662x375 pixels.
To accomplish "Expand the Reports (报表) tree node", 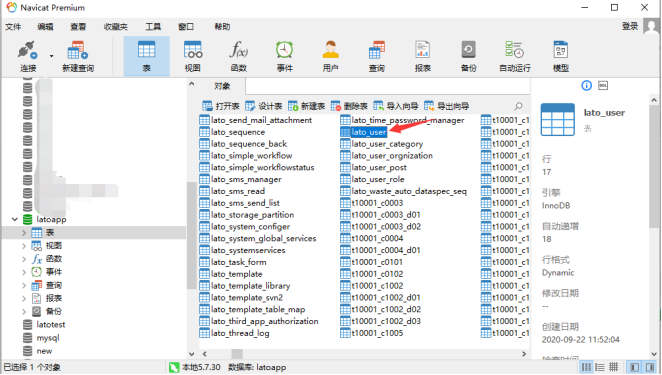I will tap(24, 298).
